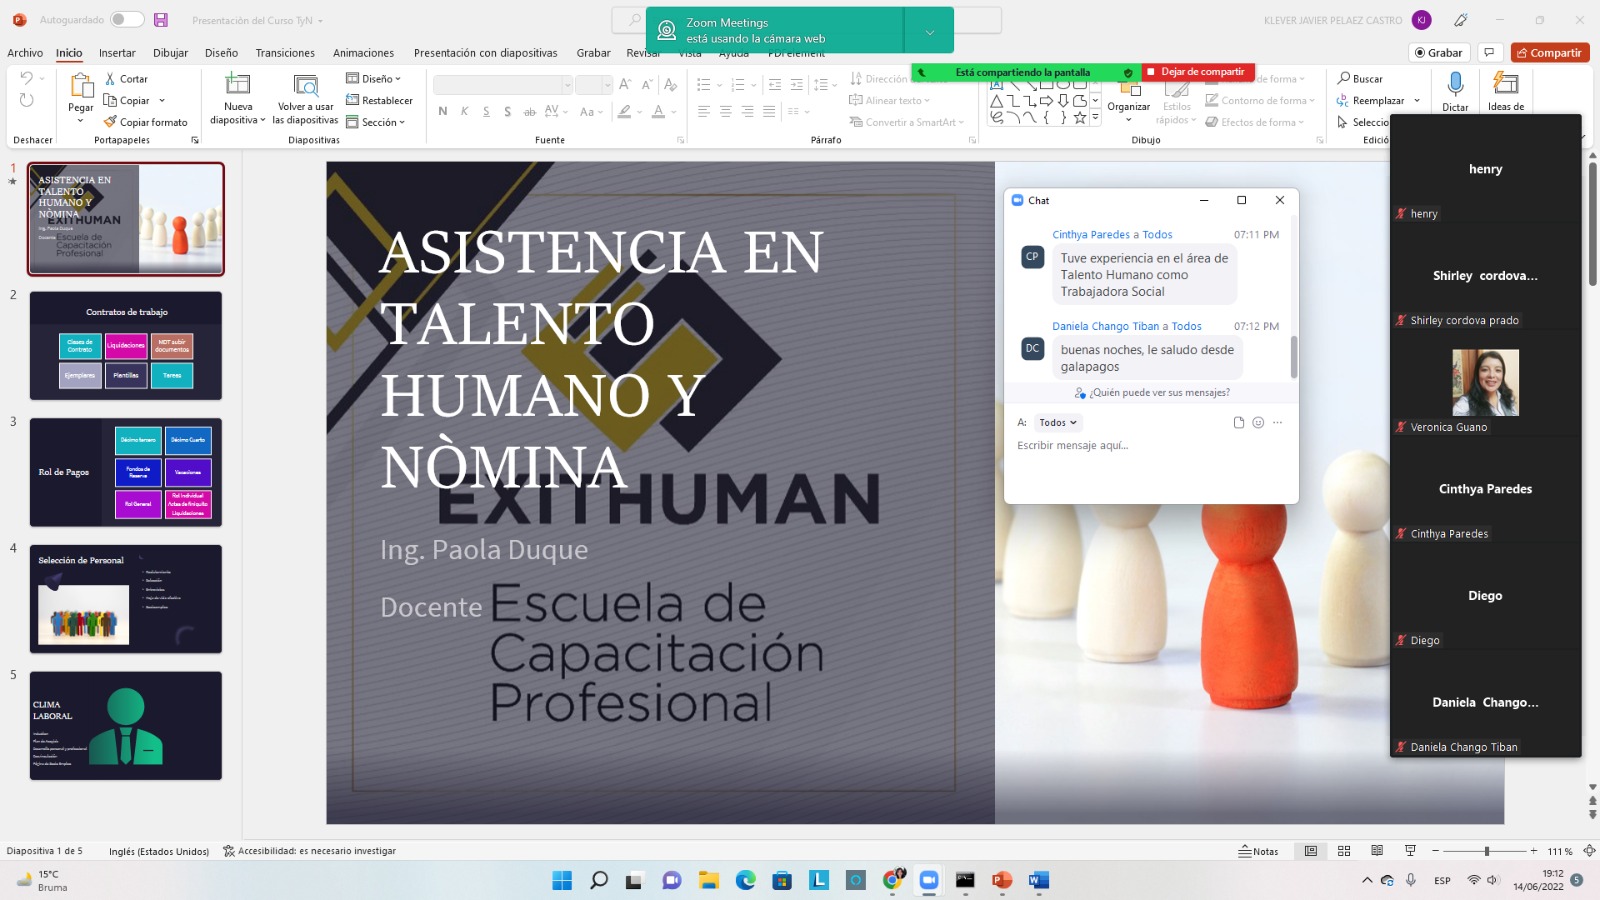Click the Pegar clipboard icon
The width and height of the screenshot is (1600, 900).
coord(80,86)
